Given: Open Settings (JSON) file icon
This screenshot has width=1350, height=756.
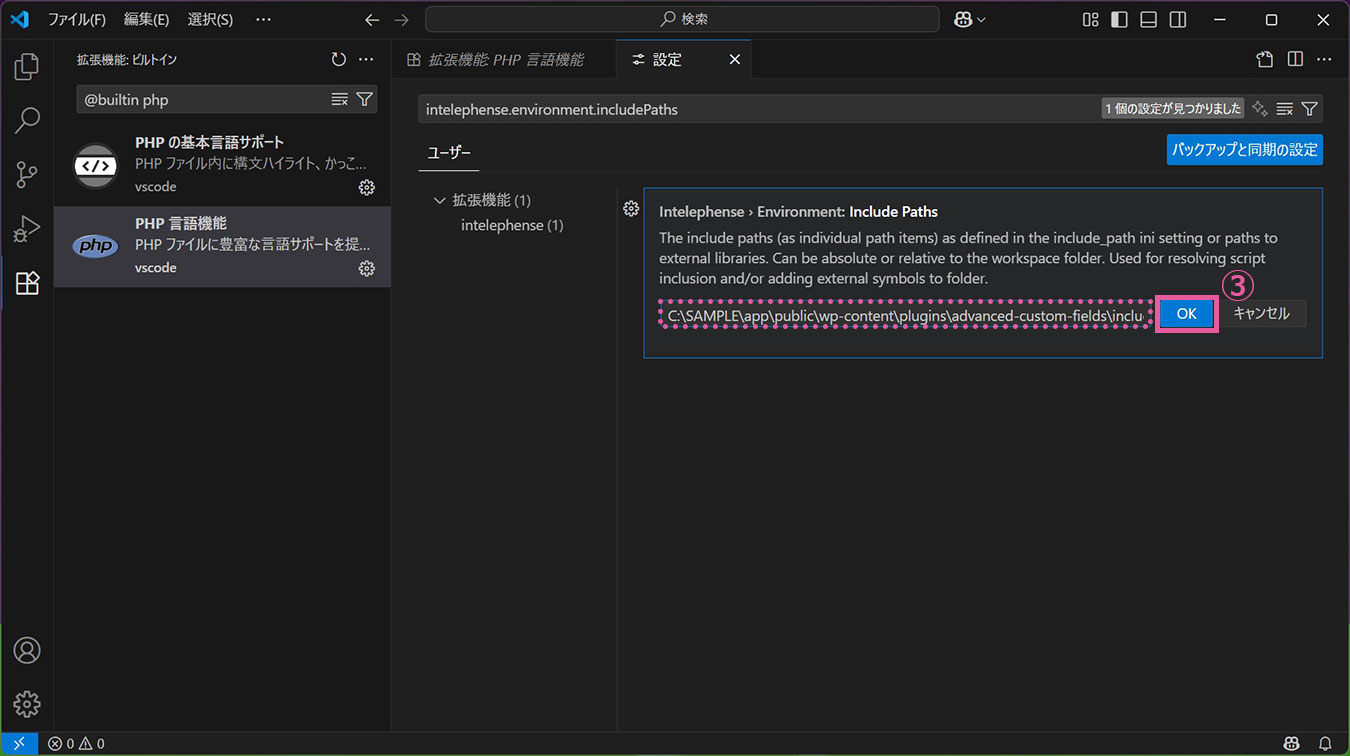Looking at the screenshot, I should (1265, 59).
